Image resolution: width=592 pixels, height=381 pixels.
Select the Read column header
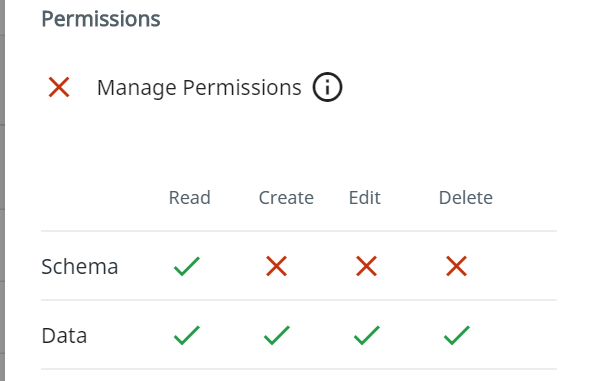(x=190, y=198)
